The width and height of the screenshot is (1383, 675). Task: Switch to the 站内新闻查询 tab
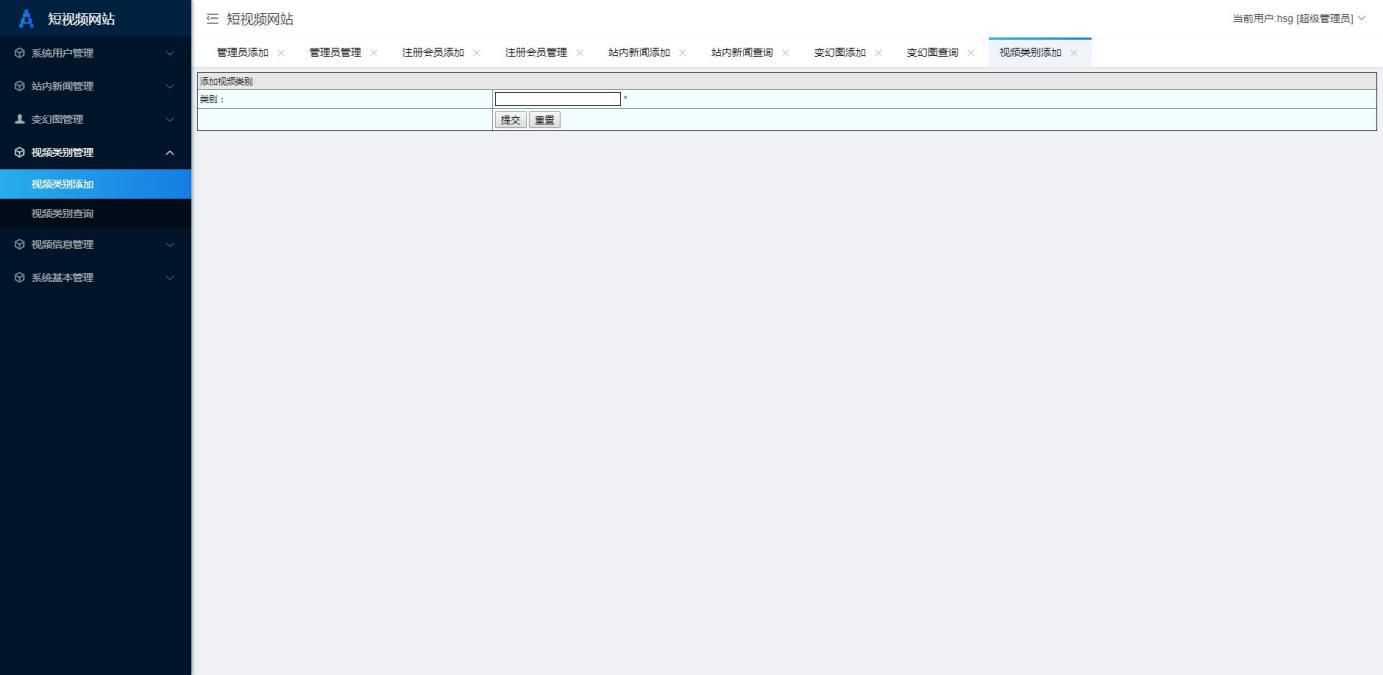coord(742,53)
